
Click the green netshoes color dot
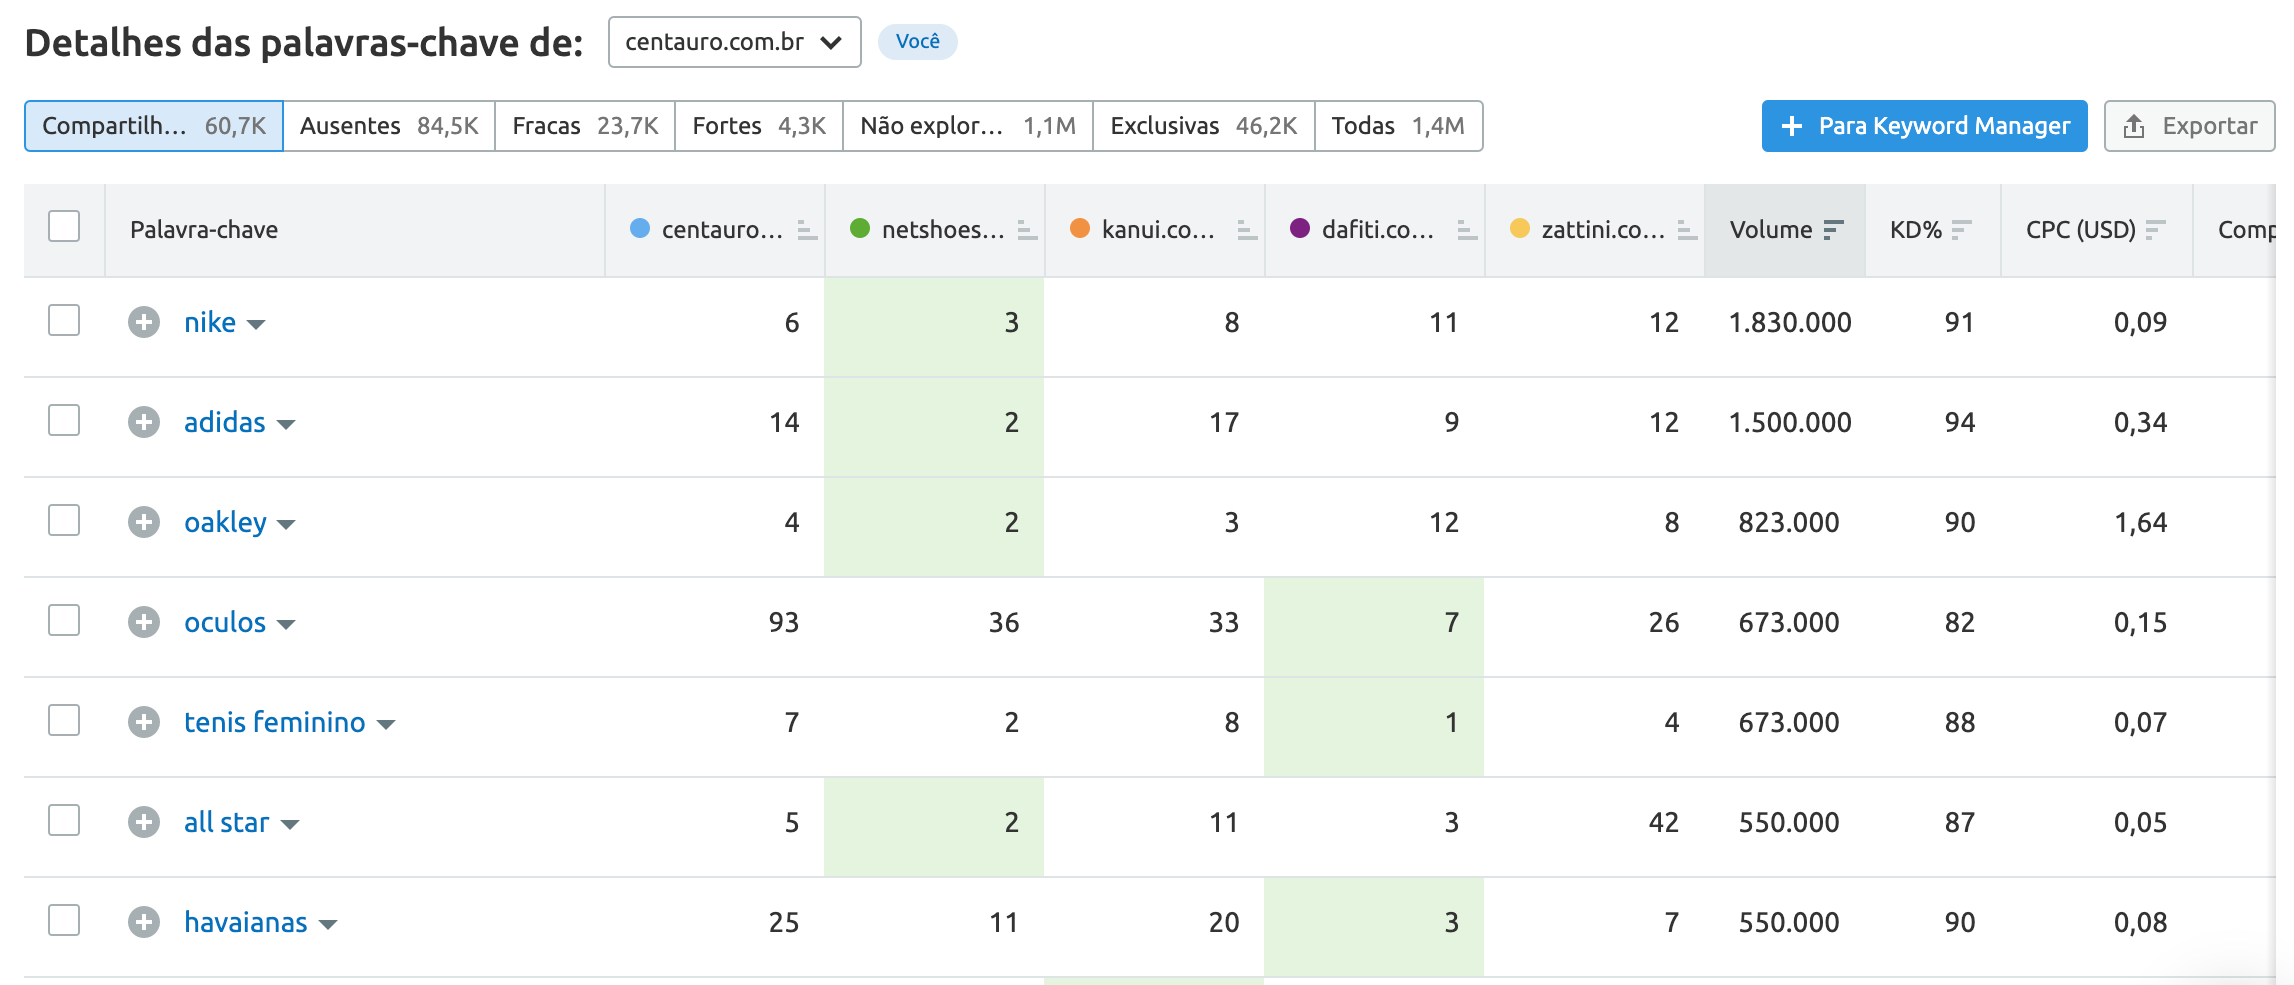860,228
